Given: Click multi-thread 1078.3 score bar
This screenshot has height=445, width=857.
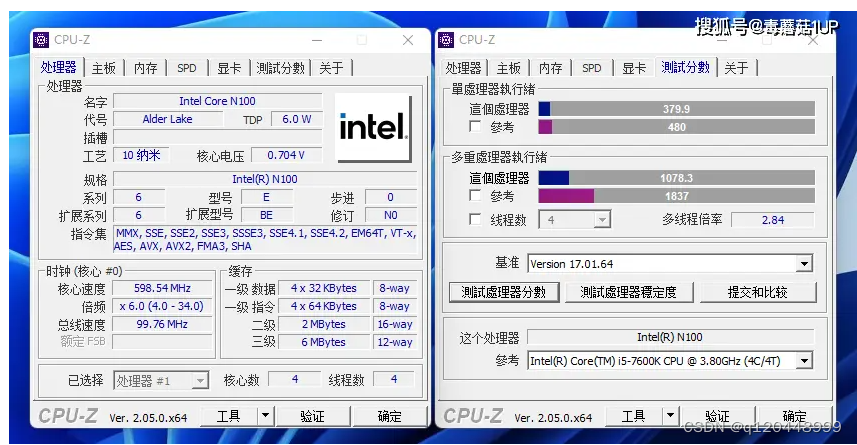Looking at the screenshot, I should point(677,178).
